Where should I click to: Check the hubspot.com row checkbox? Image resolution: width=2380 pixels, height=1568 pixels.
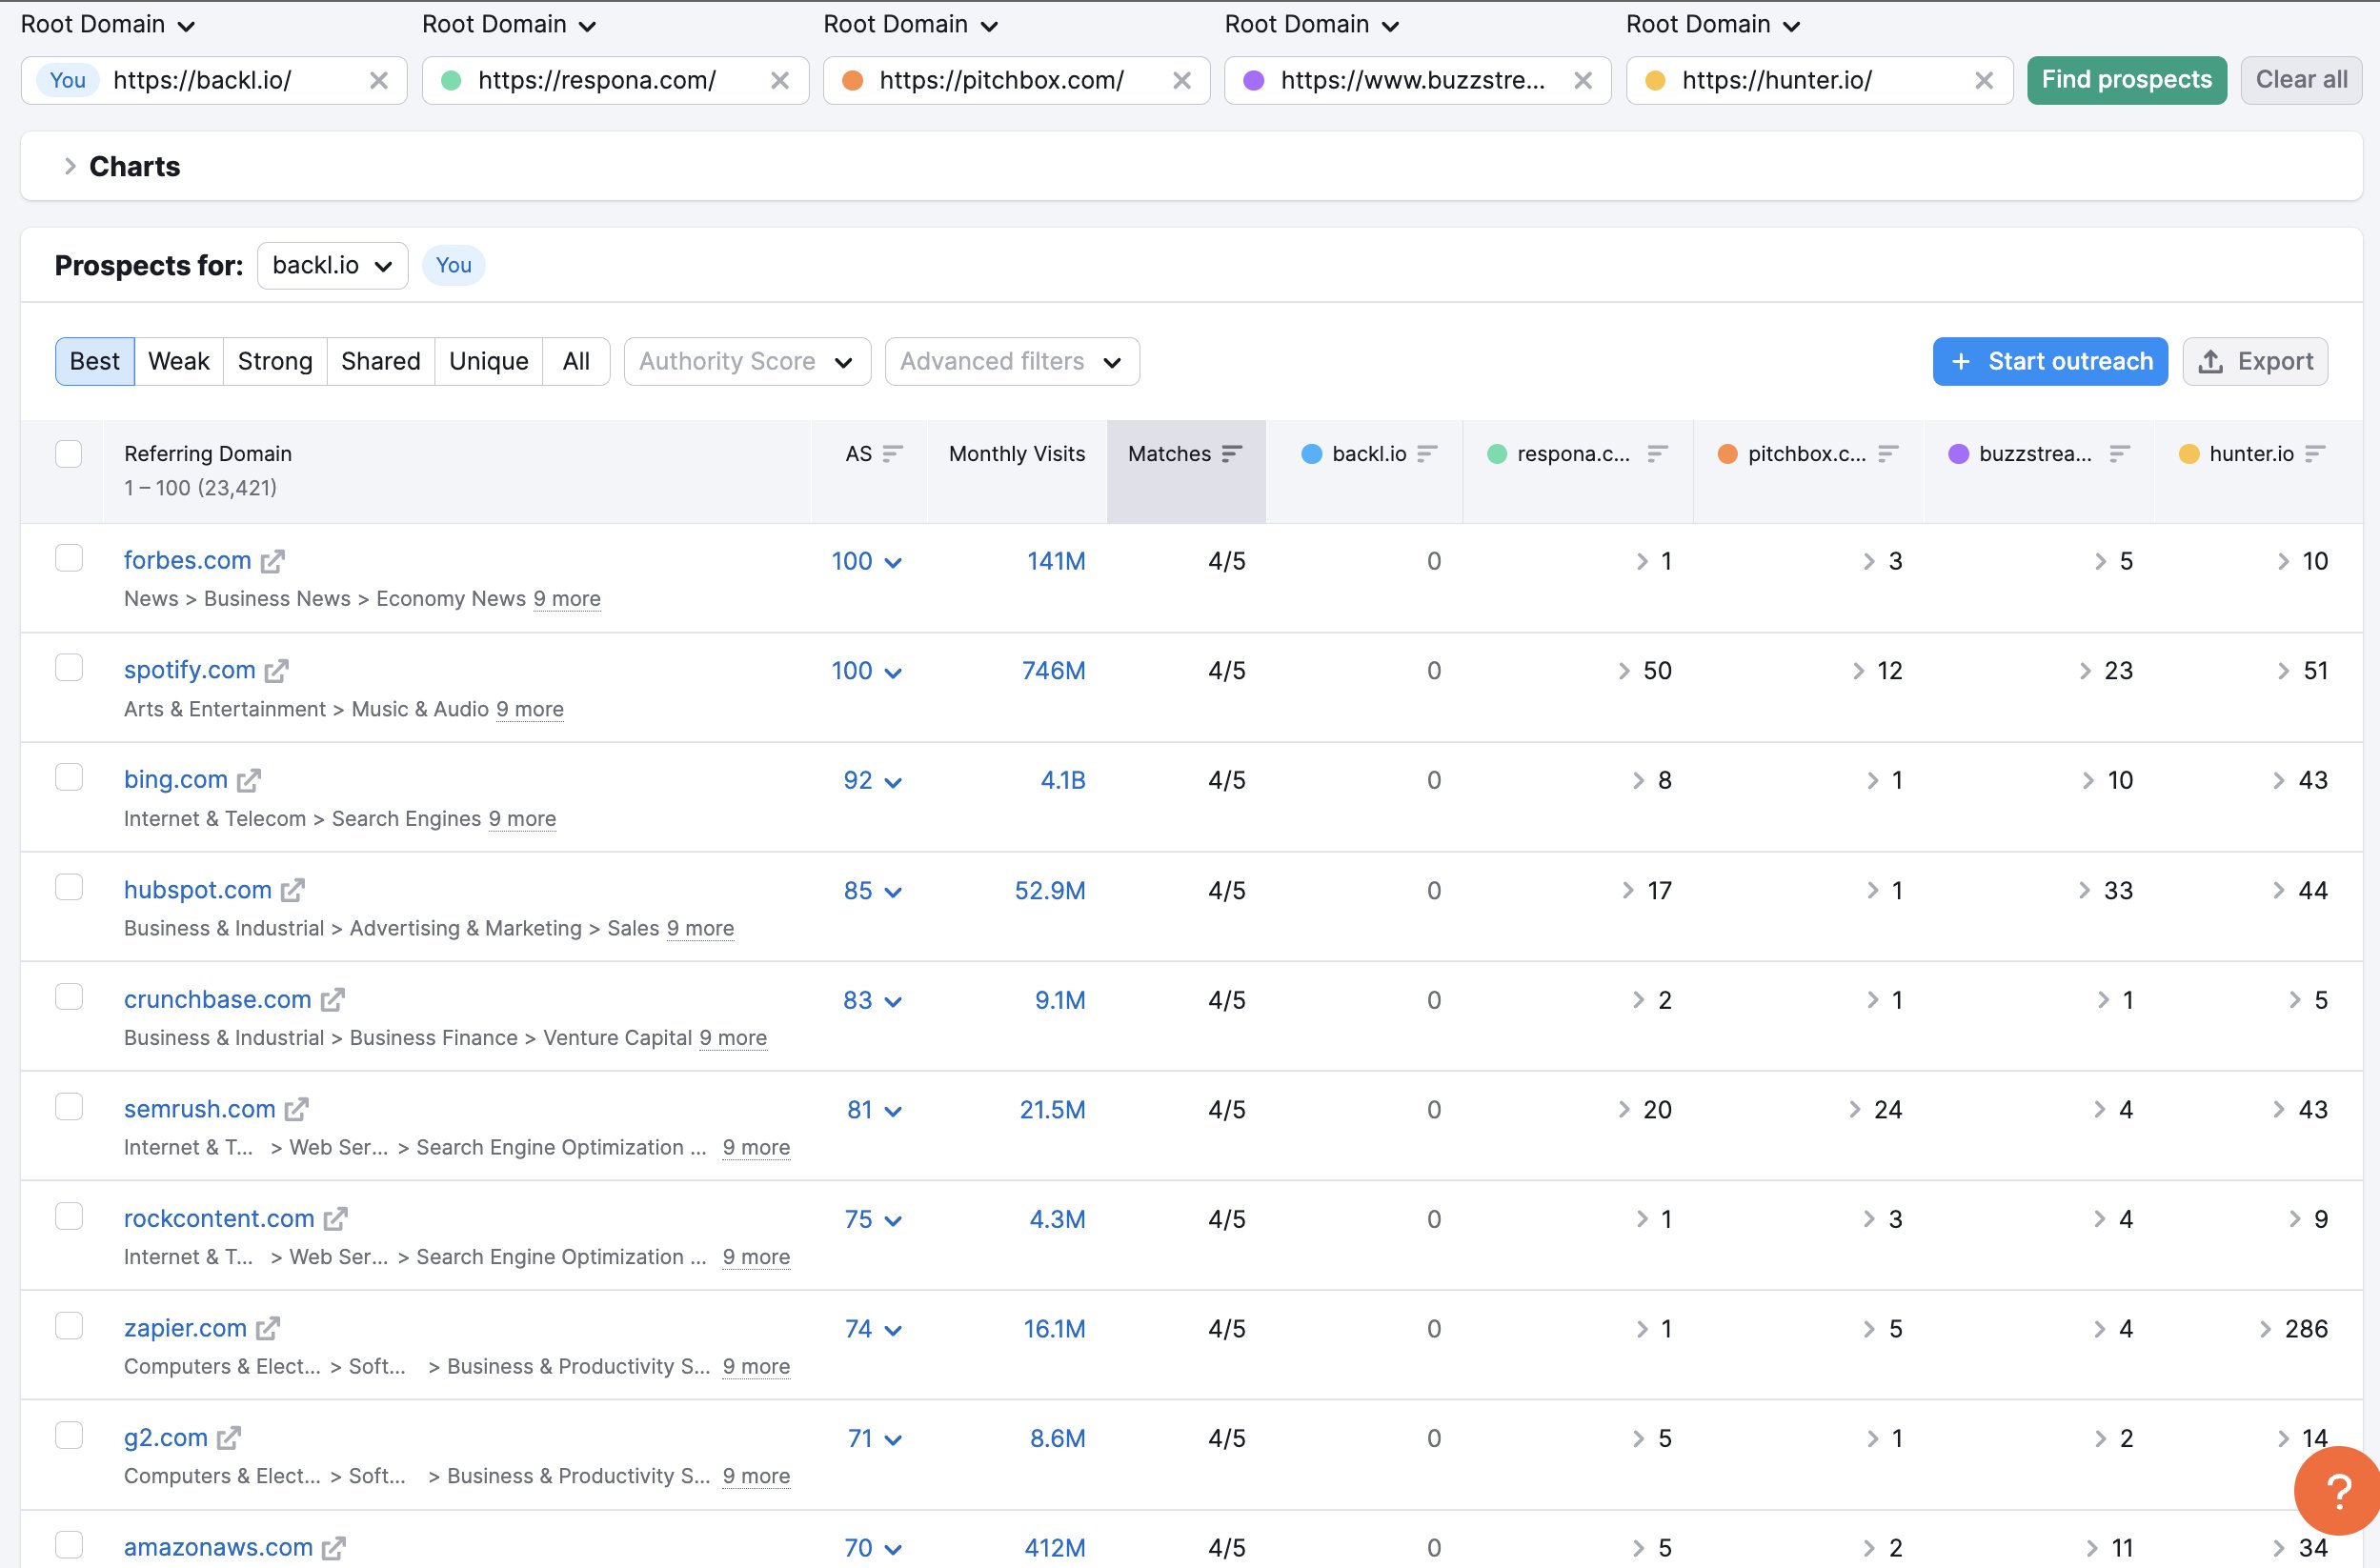pos(68,886)
